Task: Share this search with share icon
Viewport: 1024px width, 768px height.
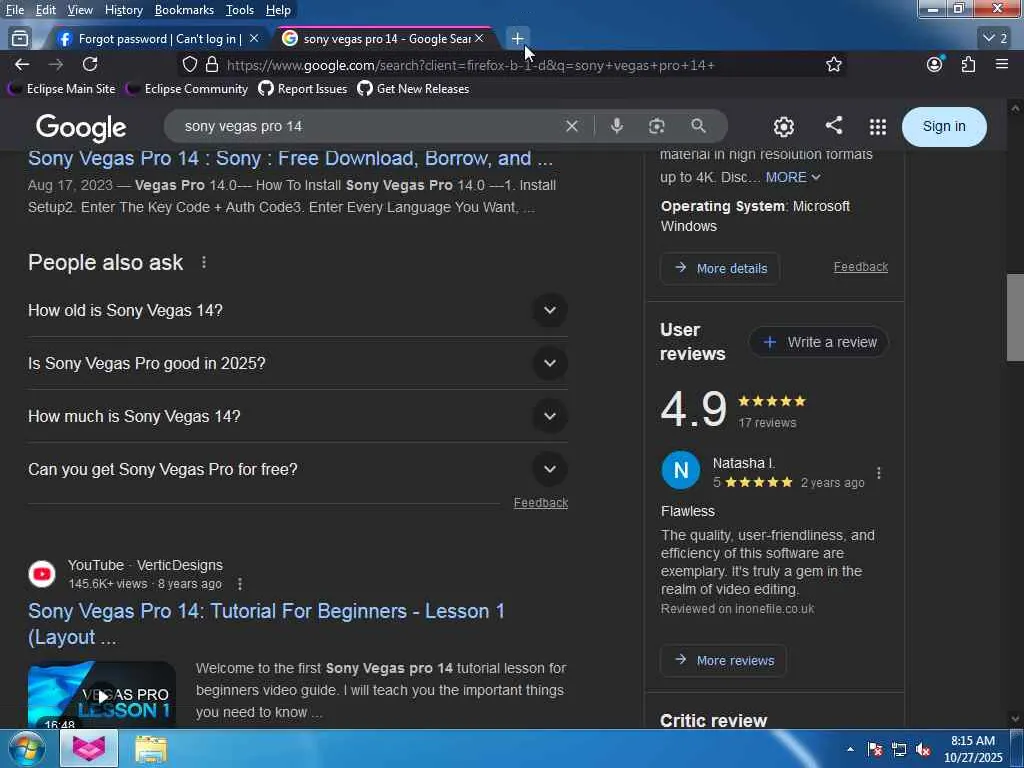Action: pos(833,125)
